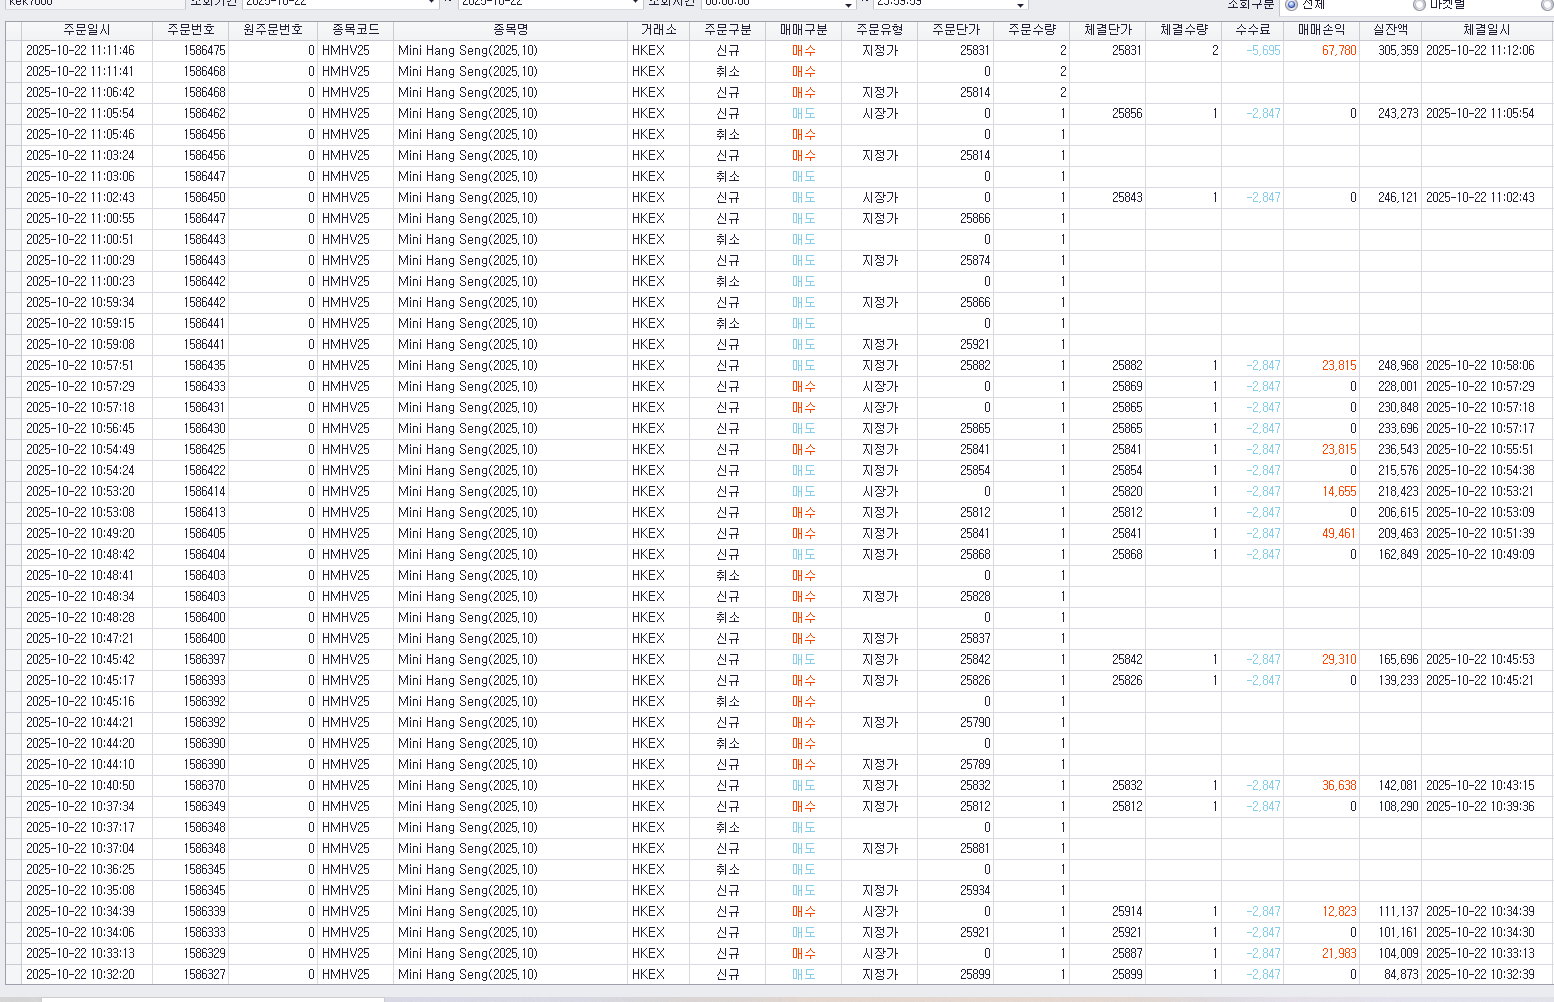The width and height of the screenshot is (1554, 1002).
Task: Click the 체결단가 column header
Action: click(1107, 30)
